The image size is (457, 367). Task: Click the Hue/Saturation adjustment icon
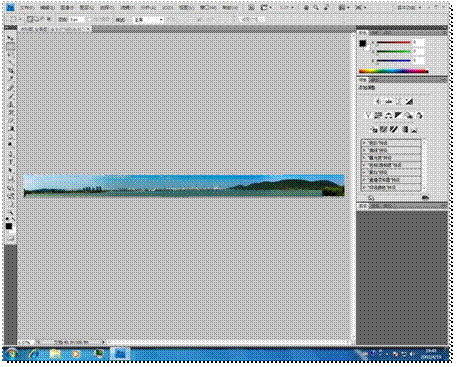[378, 115]
